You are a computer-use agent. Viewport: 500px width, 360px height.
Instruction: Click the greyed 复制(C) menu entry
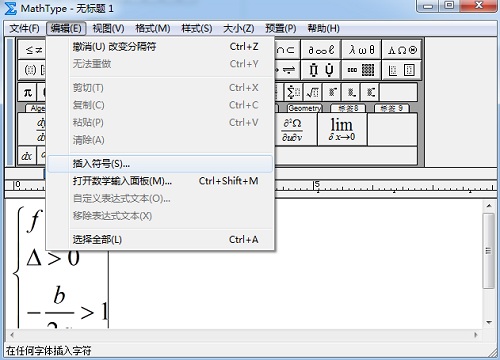[160, 105]
